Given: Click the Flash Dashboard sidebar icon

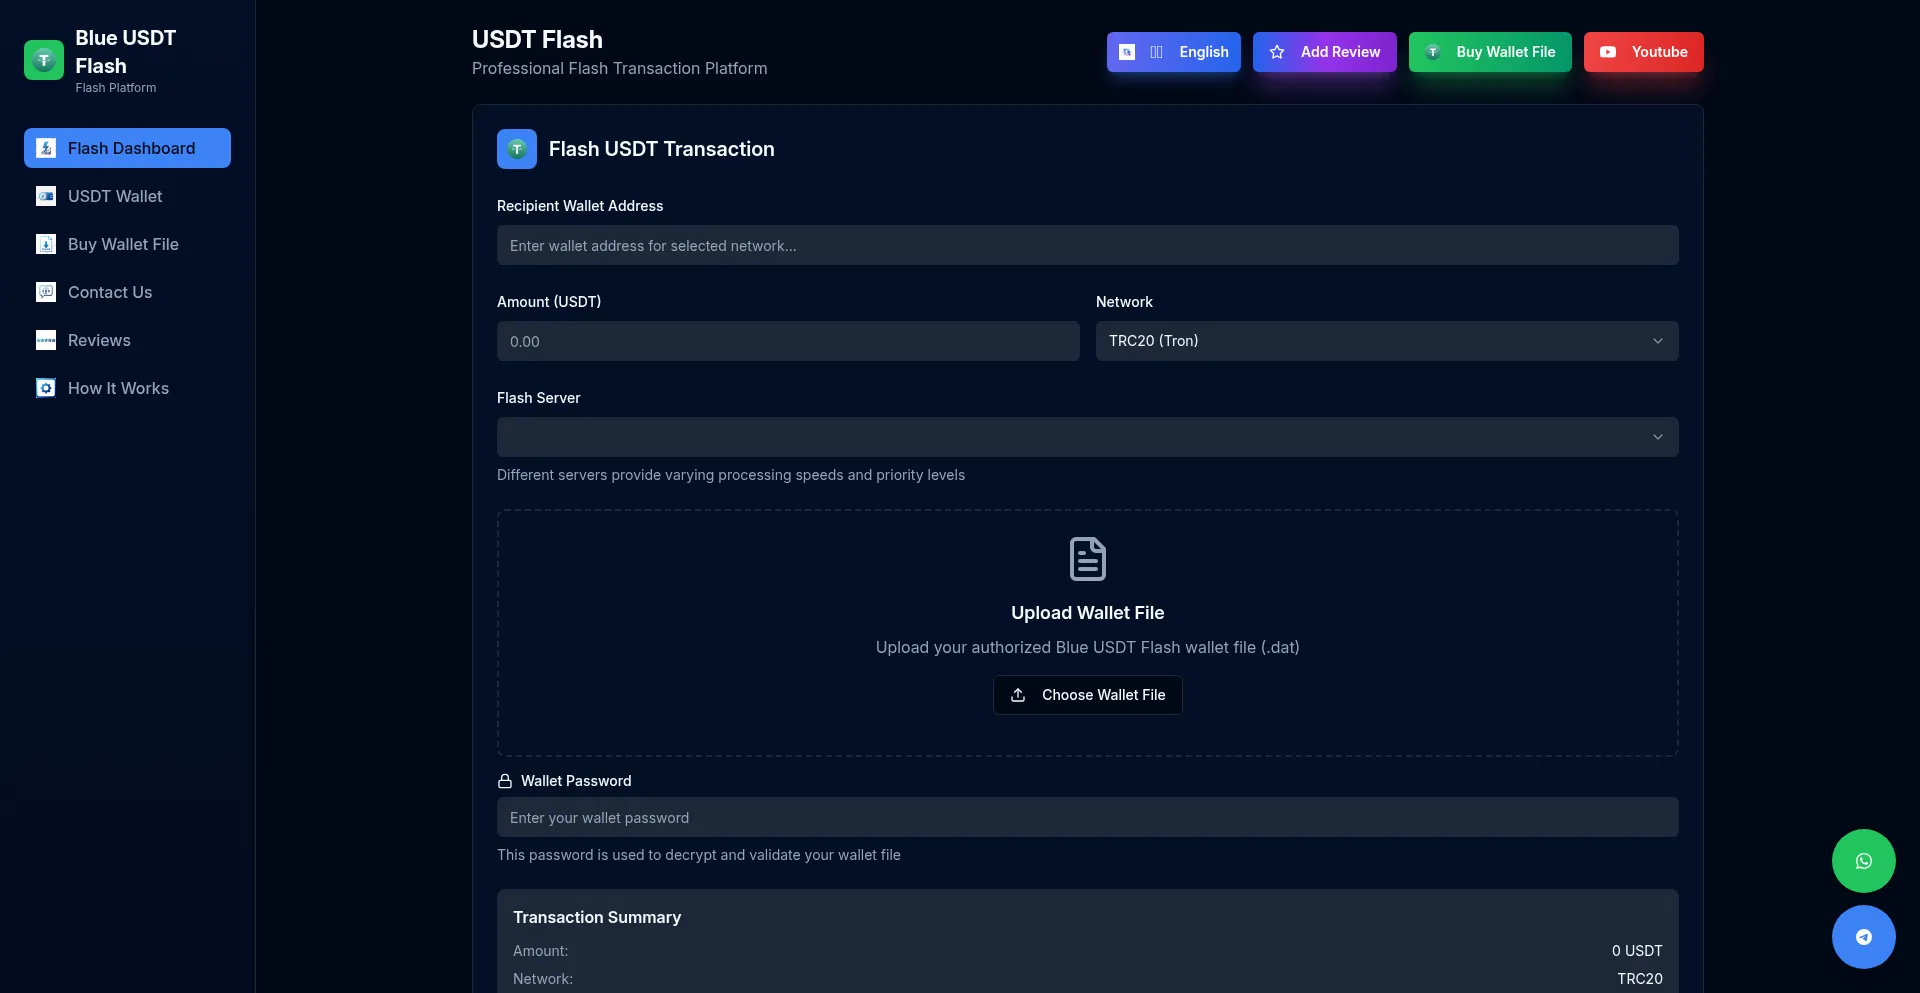Looking at the screenshot, I should (46, 148).
